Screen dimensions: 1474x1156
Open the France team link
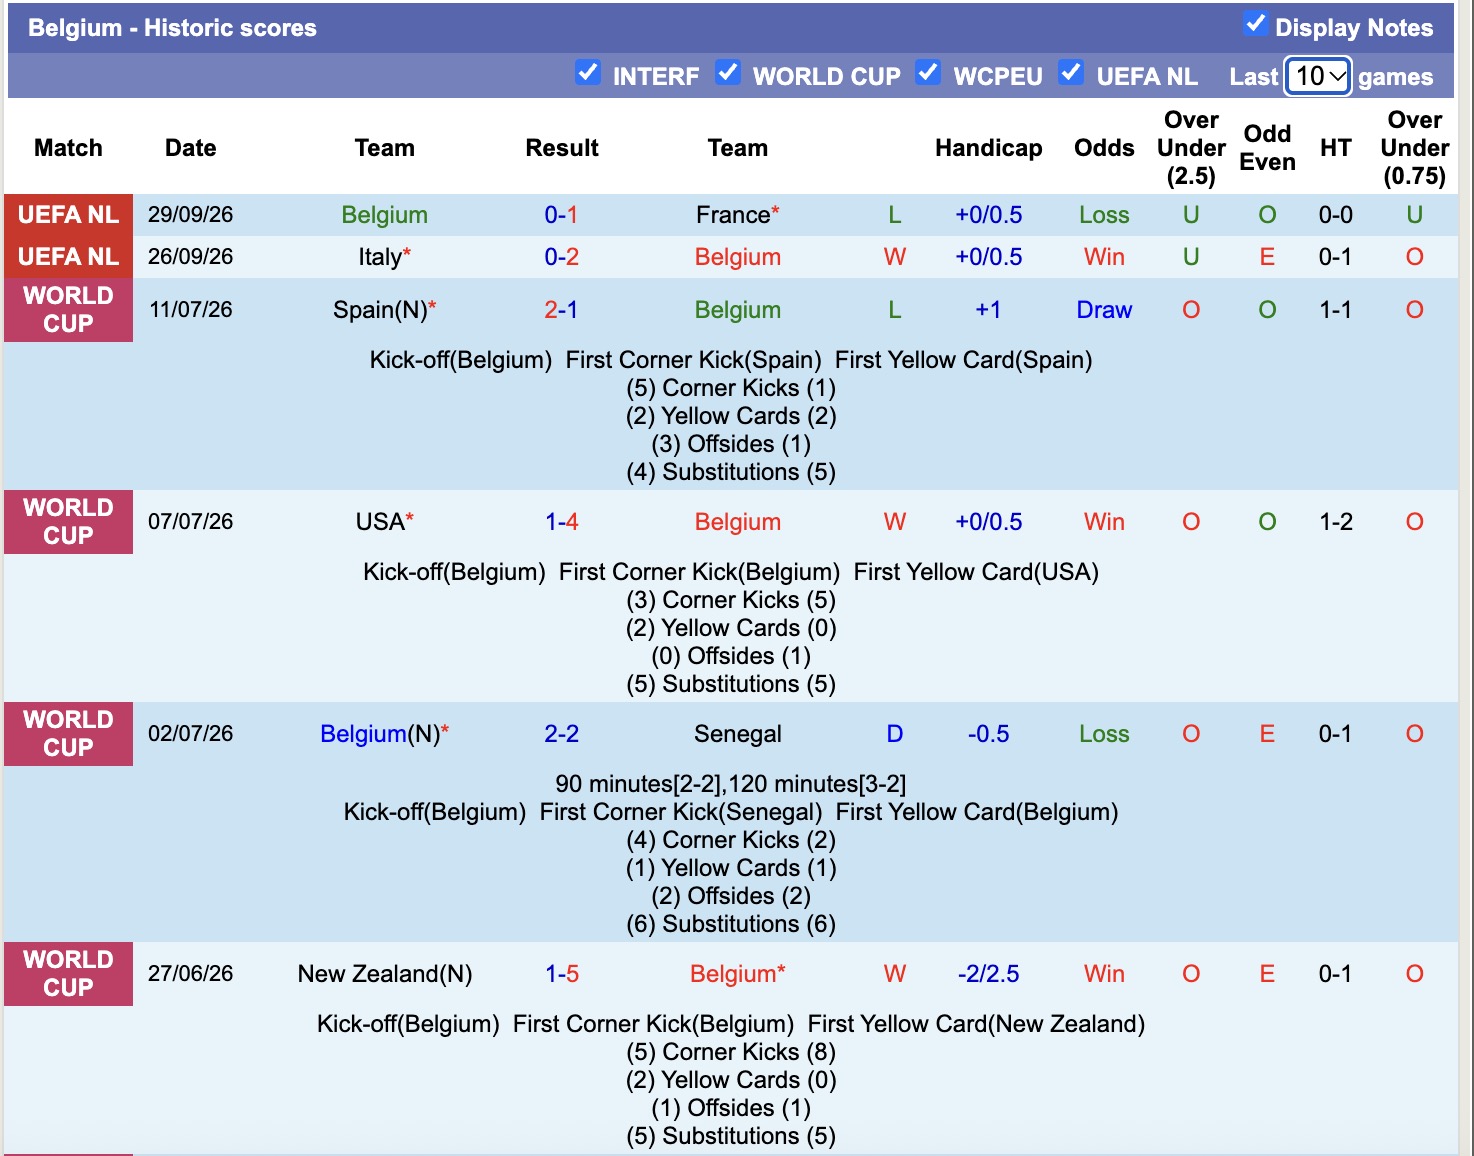[x=733, y=215]
